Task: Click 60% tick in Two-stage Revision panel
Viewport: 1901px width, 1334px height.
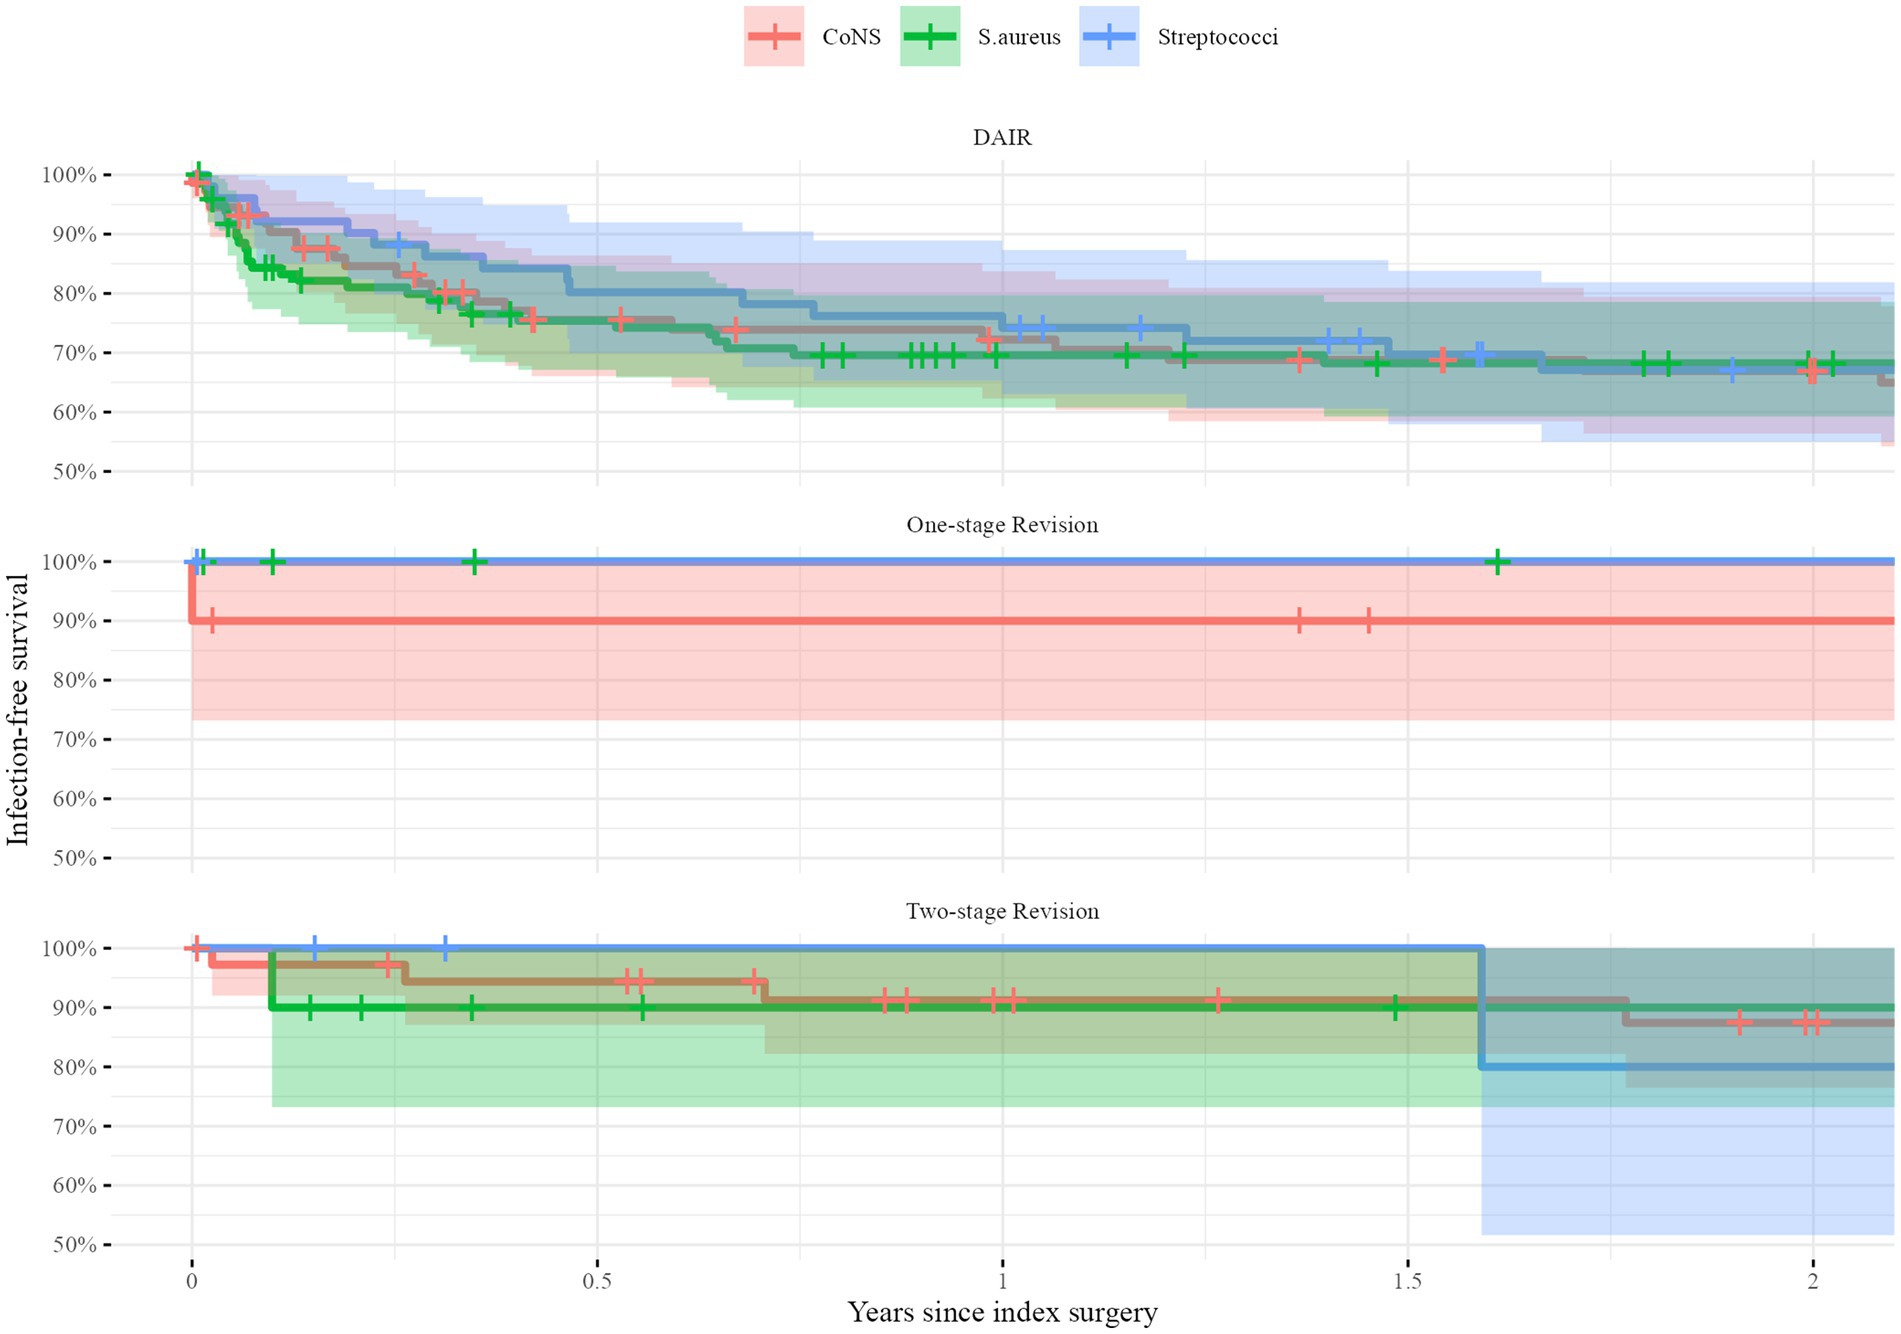Action: [74, 1186]
